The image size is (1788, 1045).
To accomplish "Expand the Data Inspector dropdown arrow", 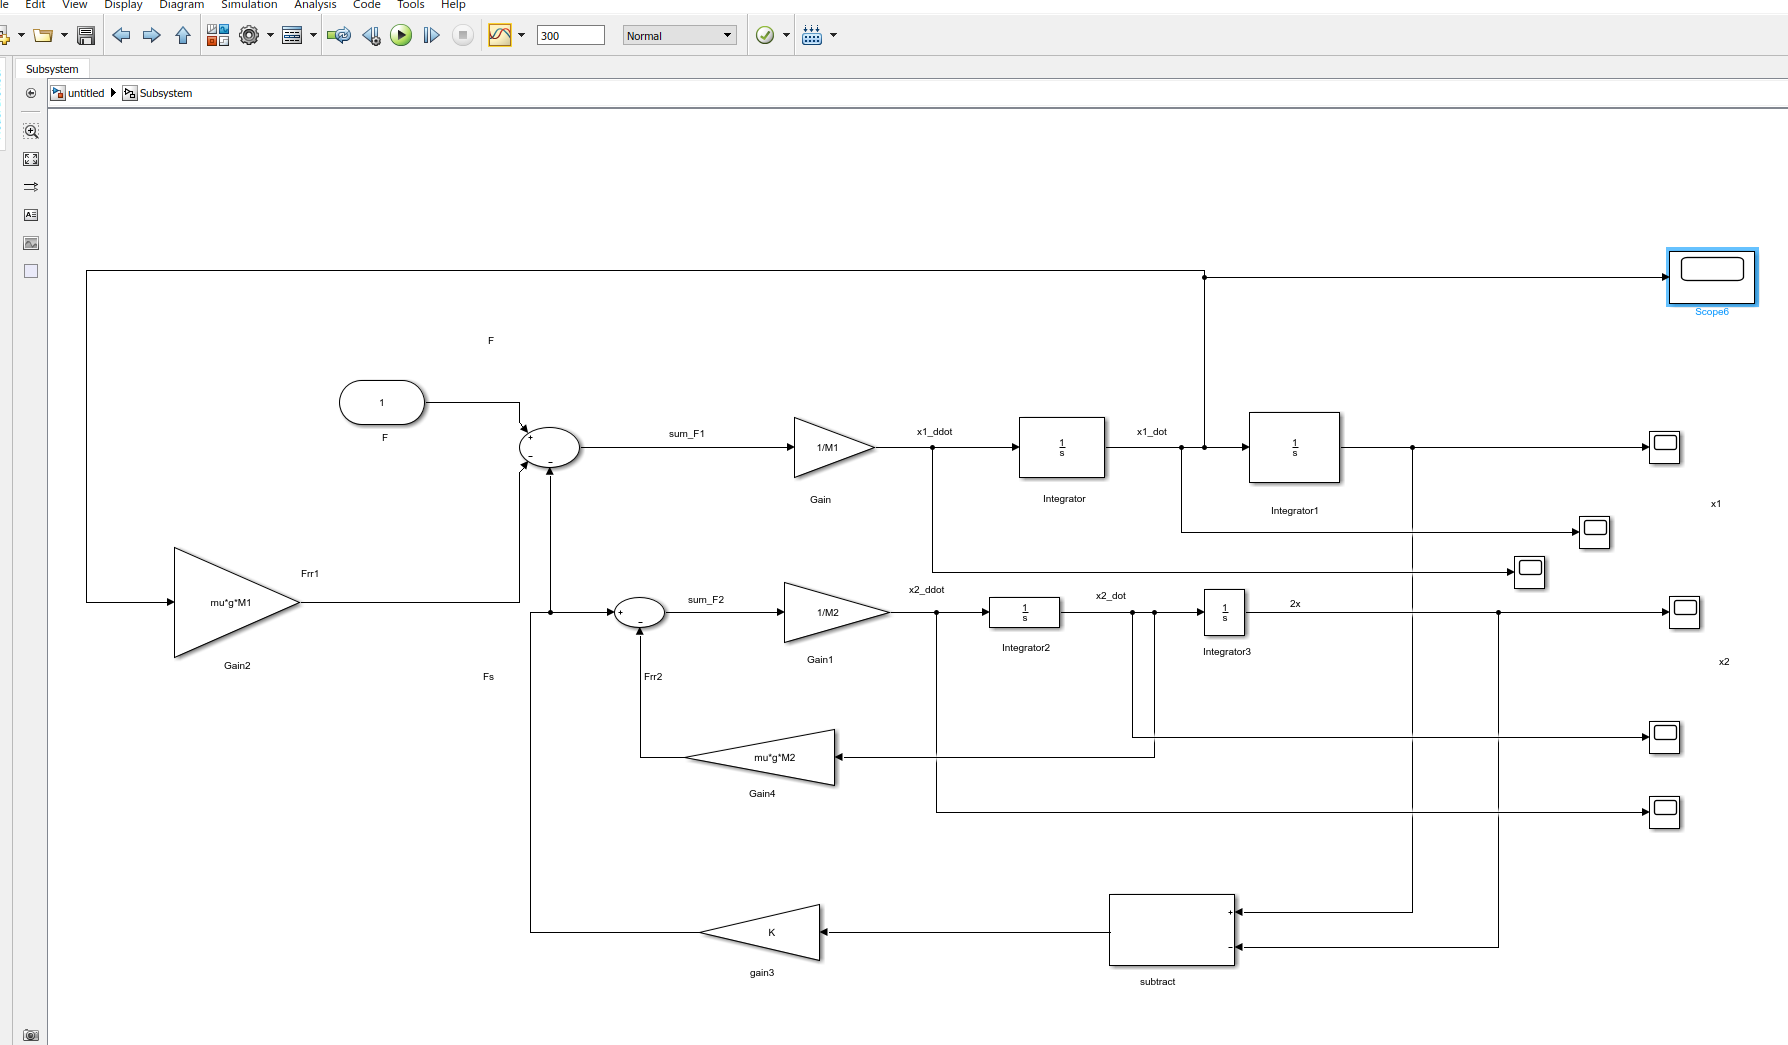I will (x=521, y=36).
